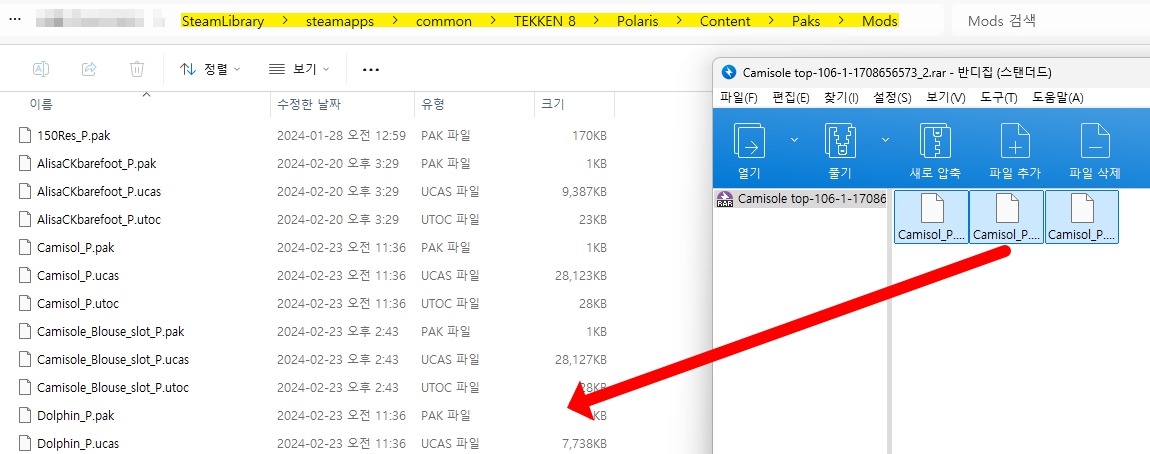The height and width of the screenshot is (454, 1150).
Task: Open the File (파일) menu in Bandizip
Action: pyautogui.click(x=739, y=97)
